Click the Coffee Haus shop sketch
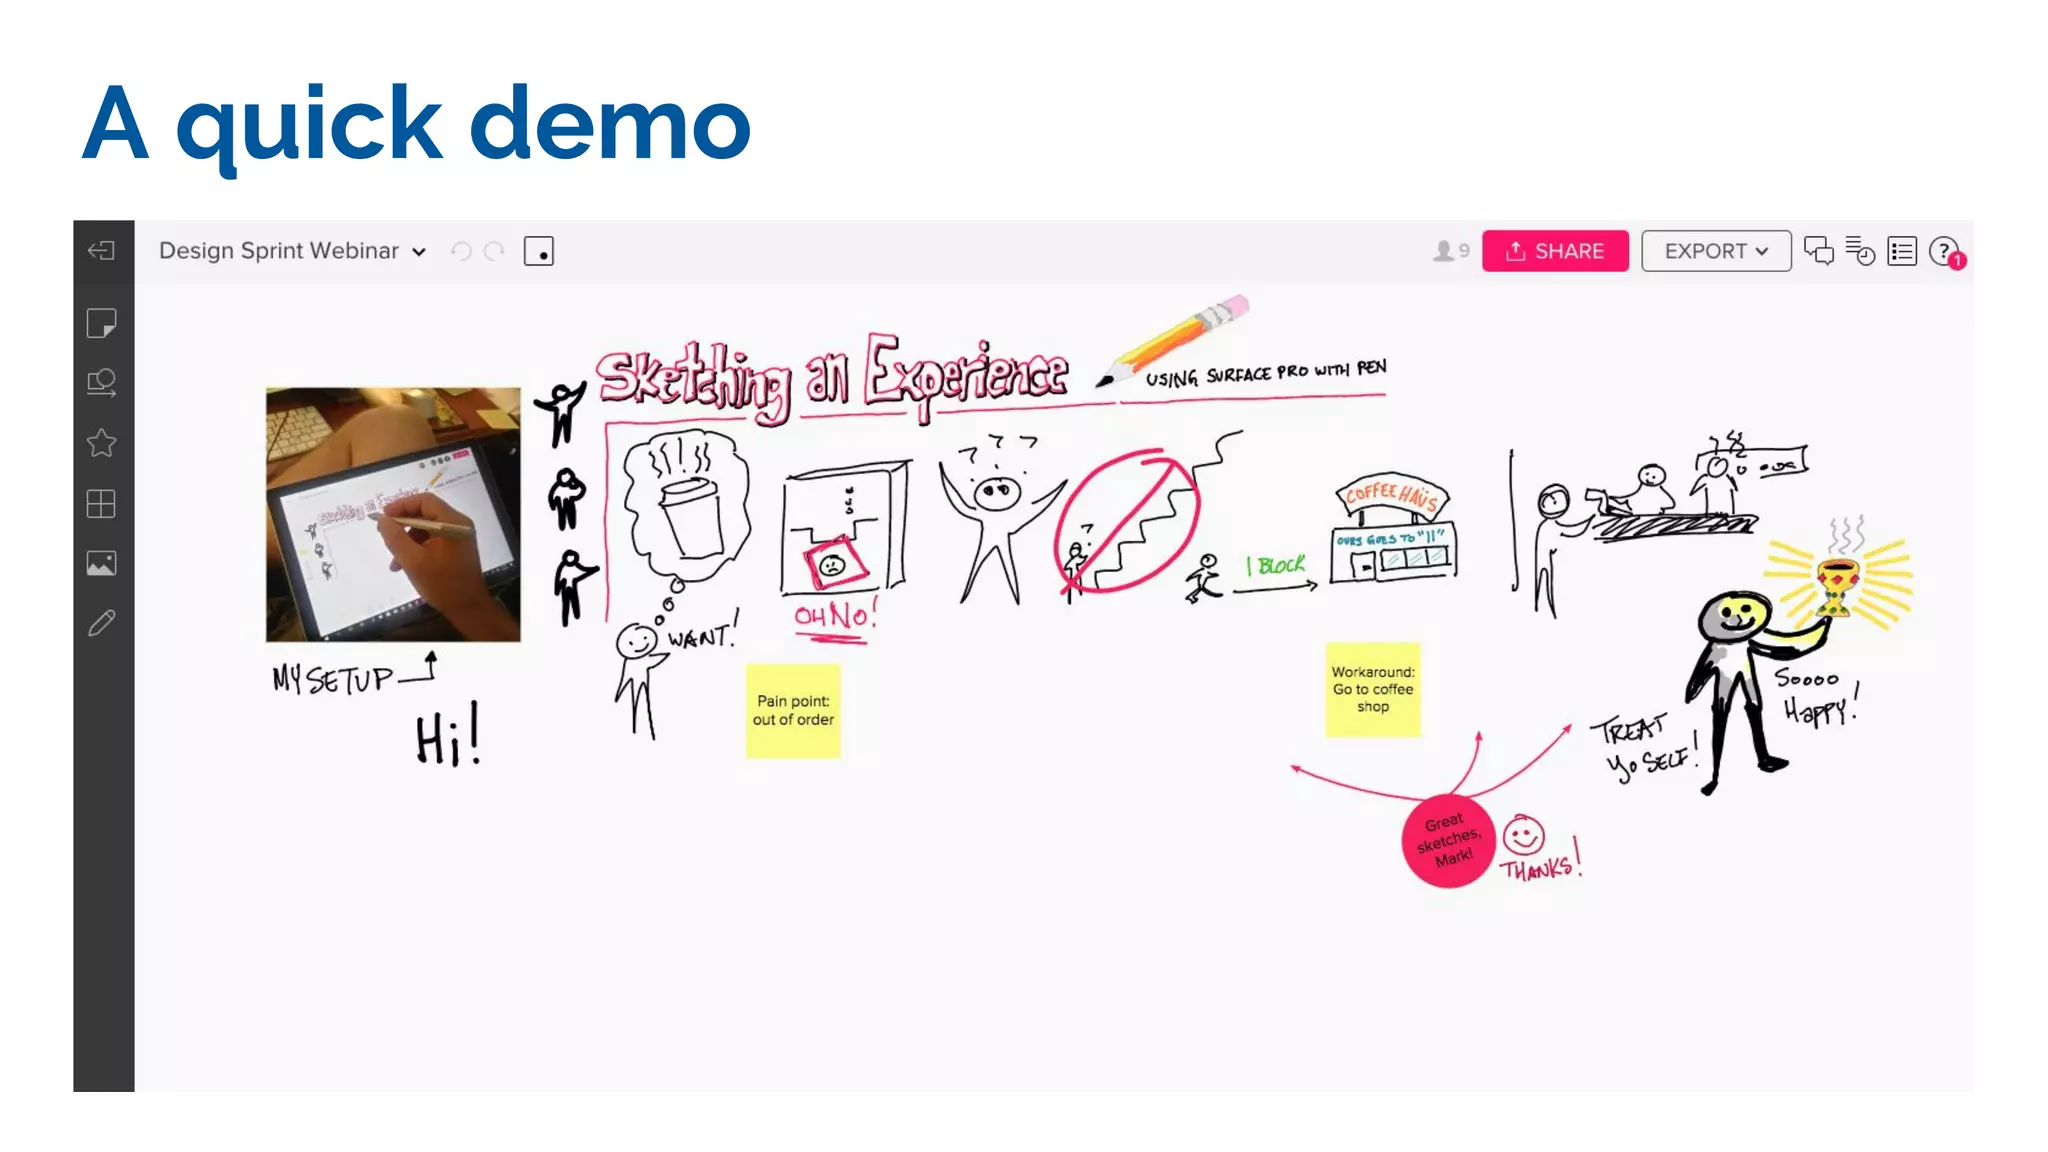Image resolution: width=2048 pixels, height=1152 pixels. [1393, 528]
